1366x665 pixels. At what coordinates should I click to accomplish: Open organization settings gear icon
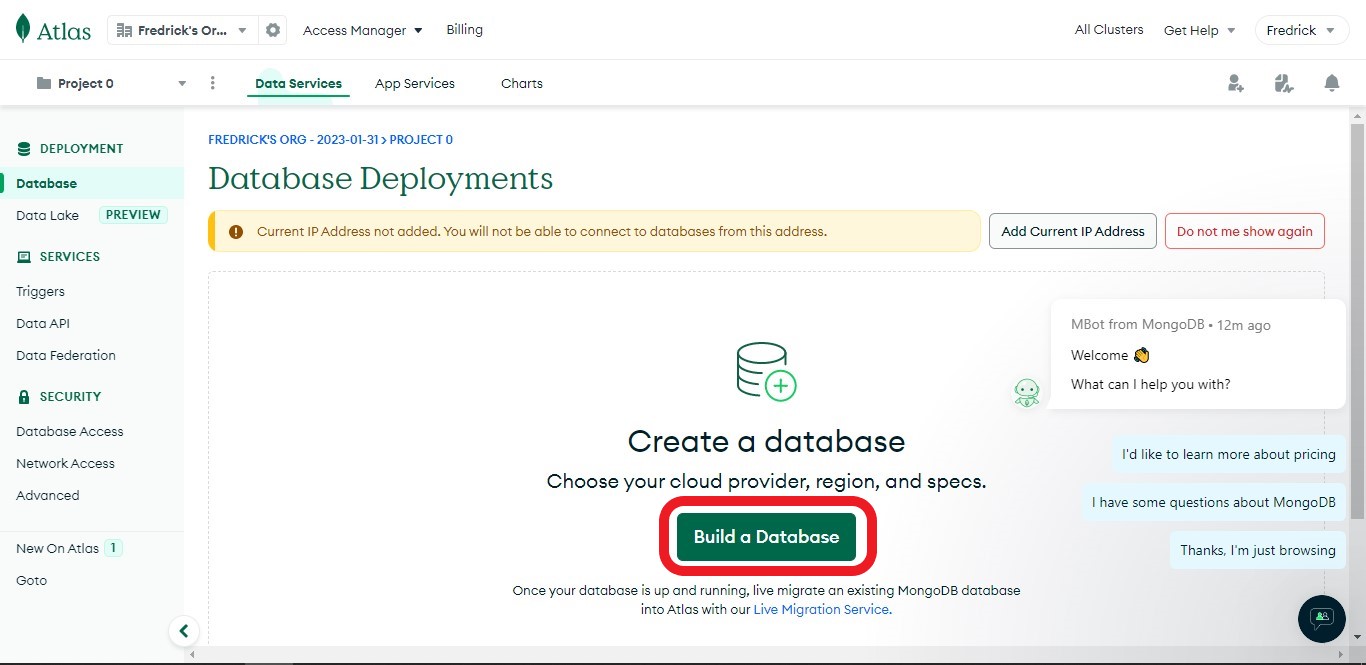[272, 30]
